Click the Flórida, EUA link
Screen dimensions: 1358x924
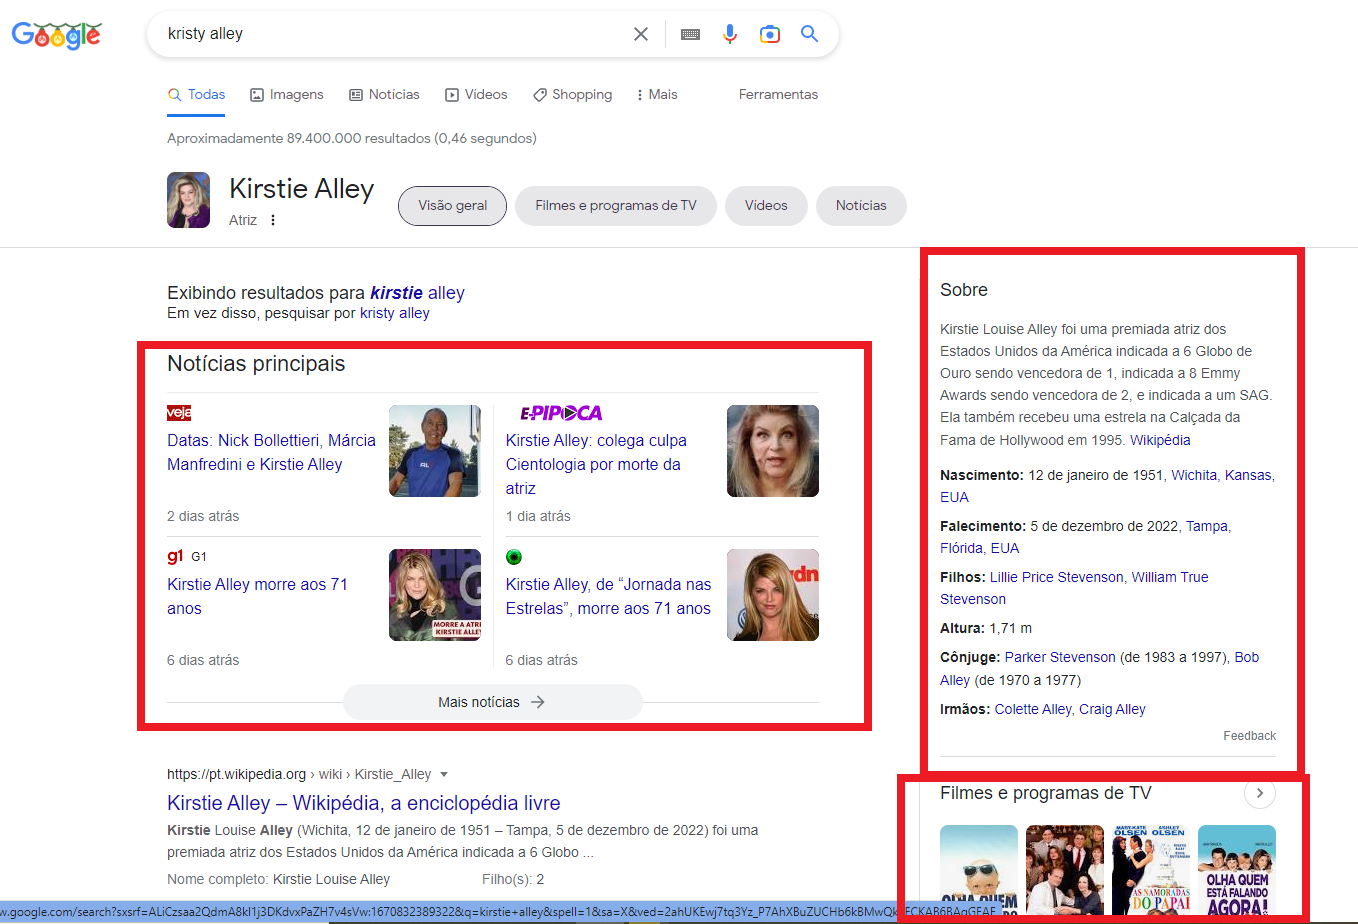pyautogui.click(x=980, y=548)
